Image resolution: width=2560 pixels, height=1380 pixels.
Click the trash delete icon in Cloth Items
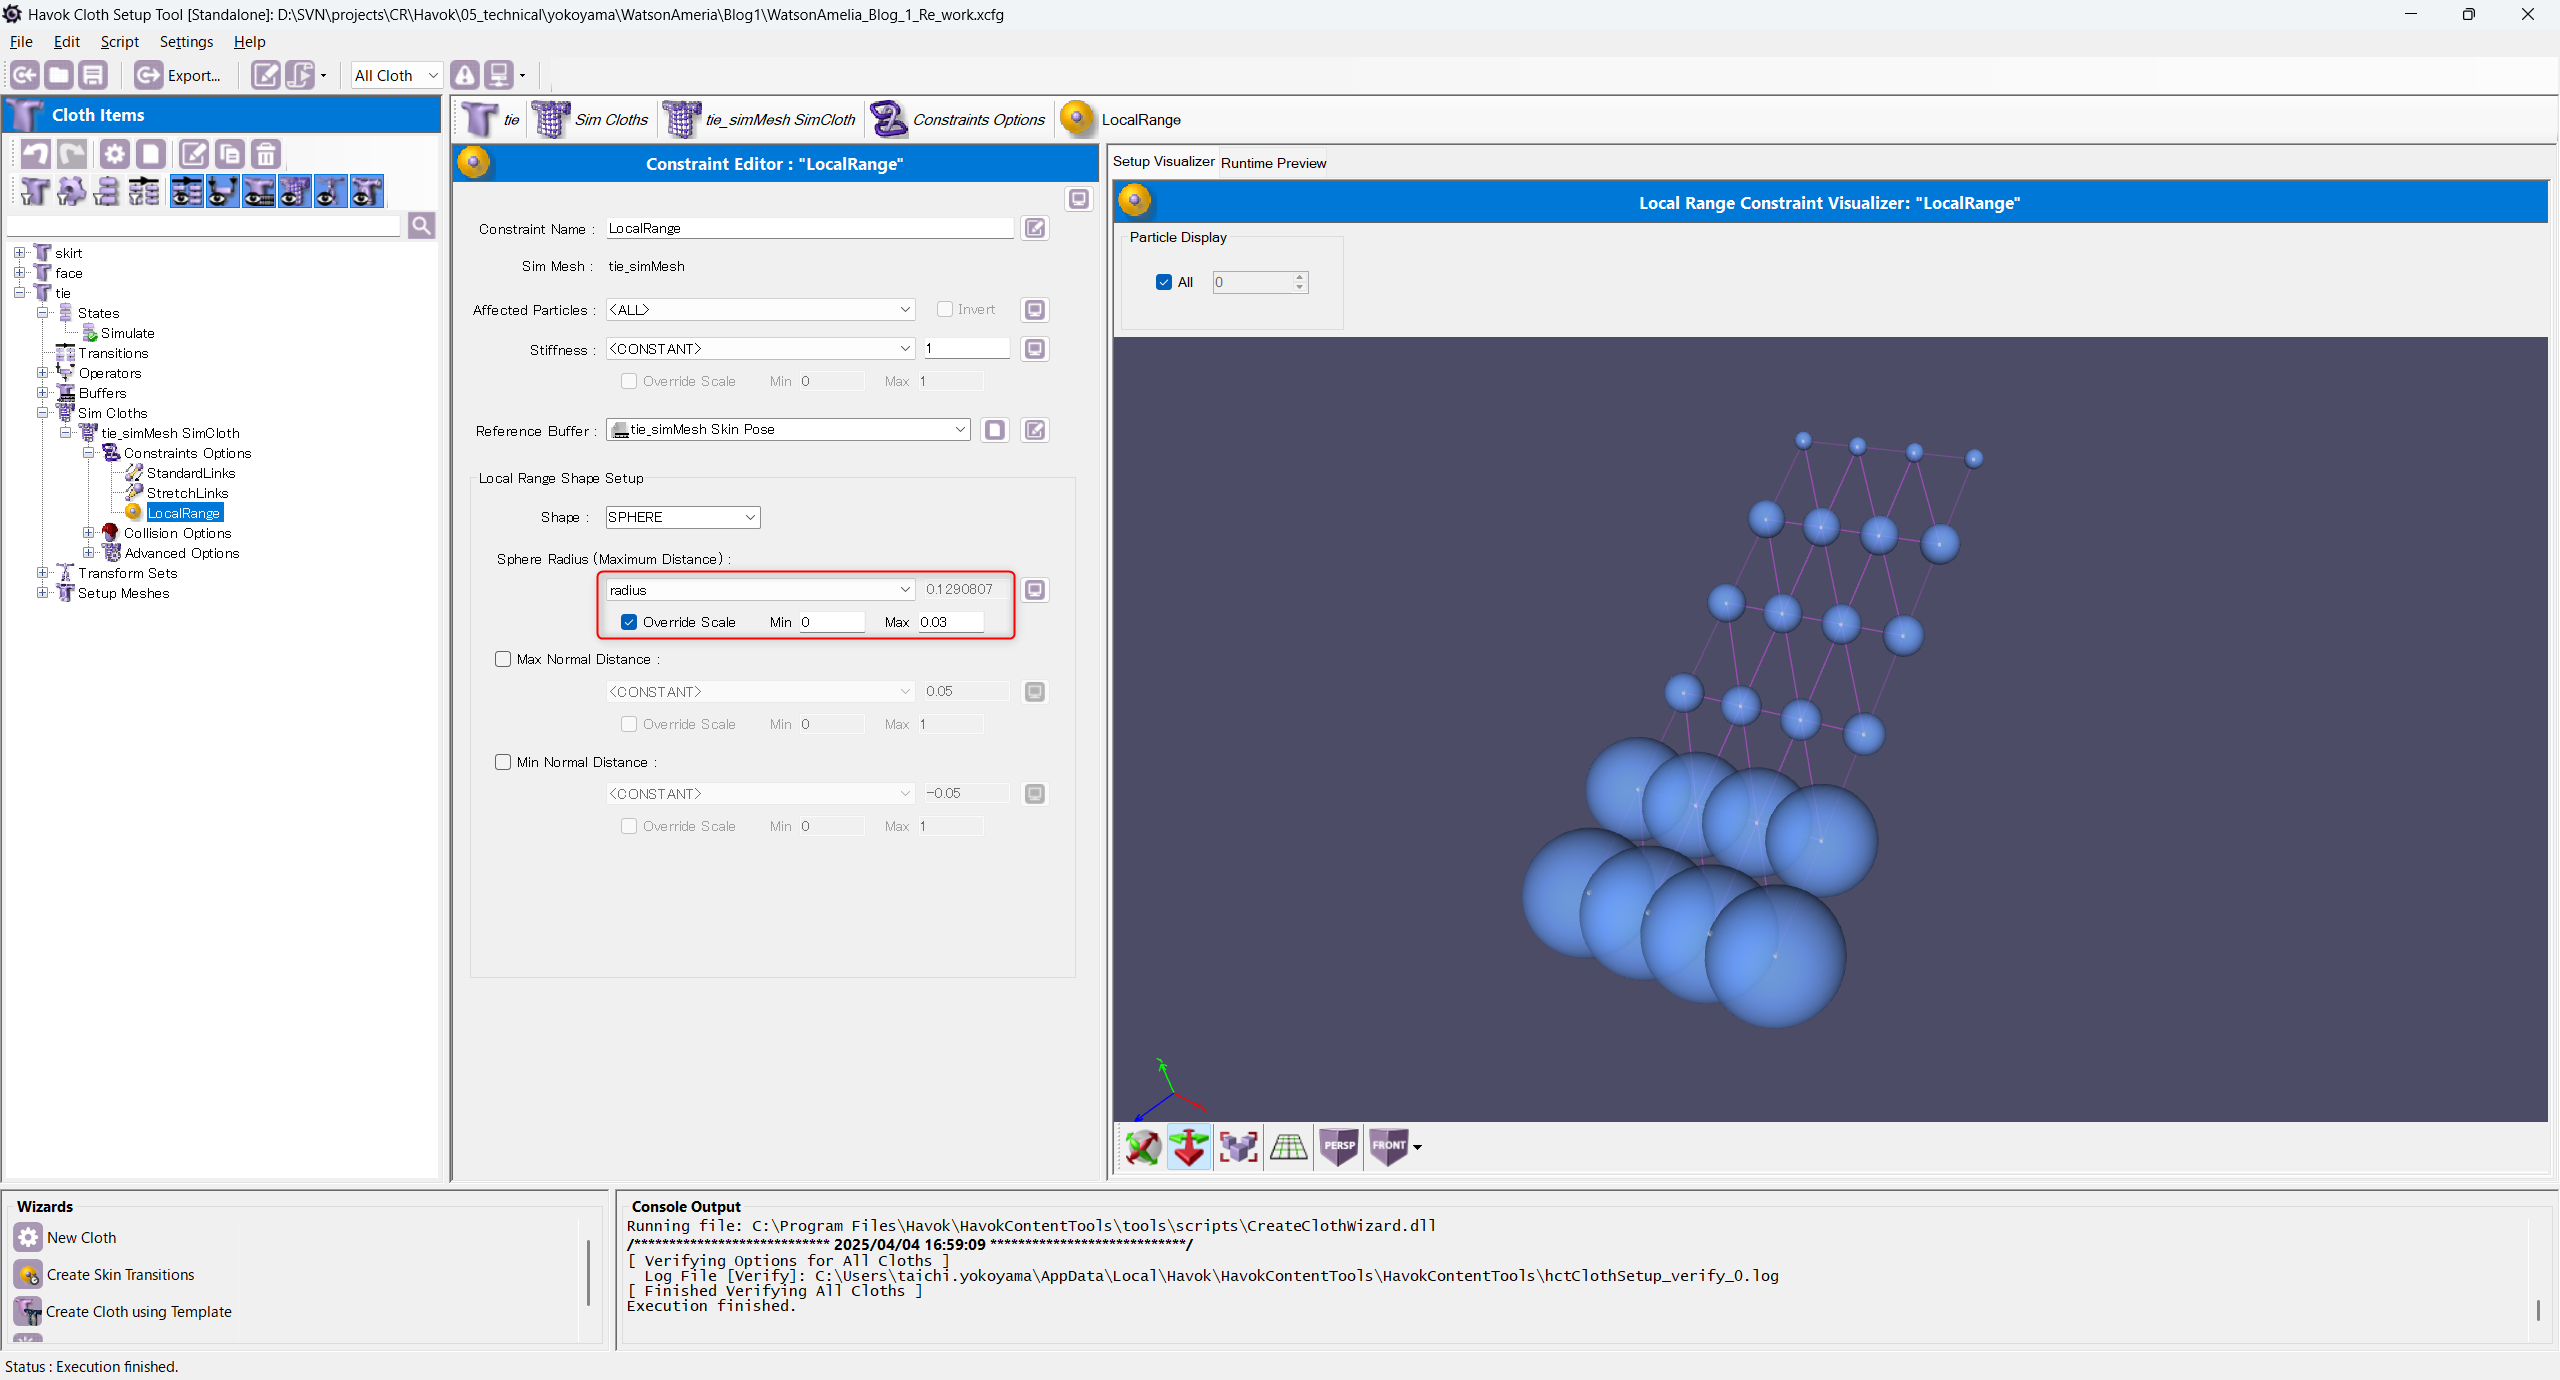click(266, 153)
